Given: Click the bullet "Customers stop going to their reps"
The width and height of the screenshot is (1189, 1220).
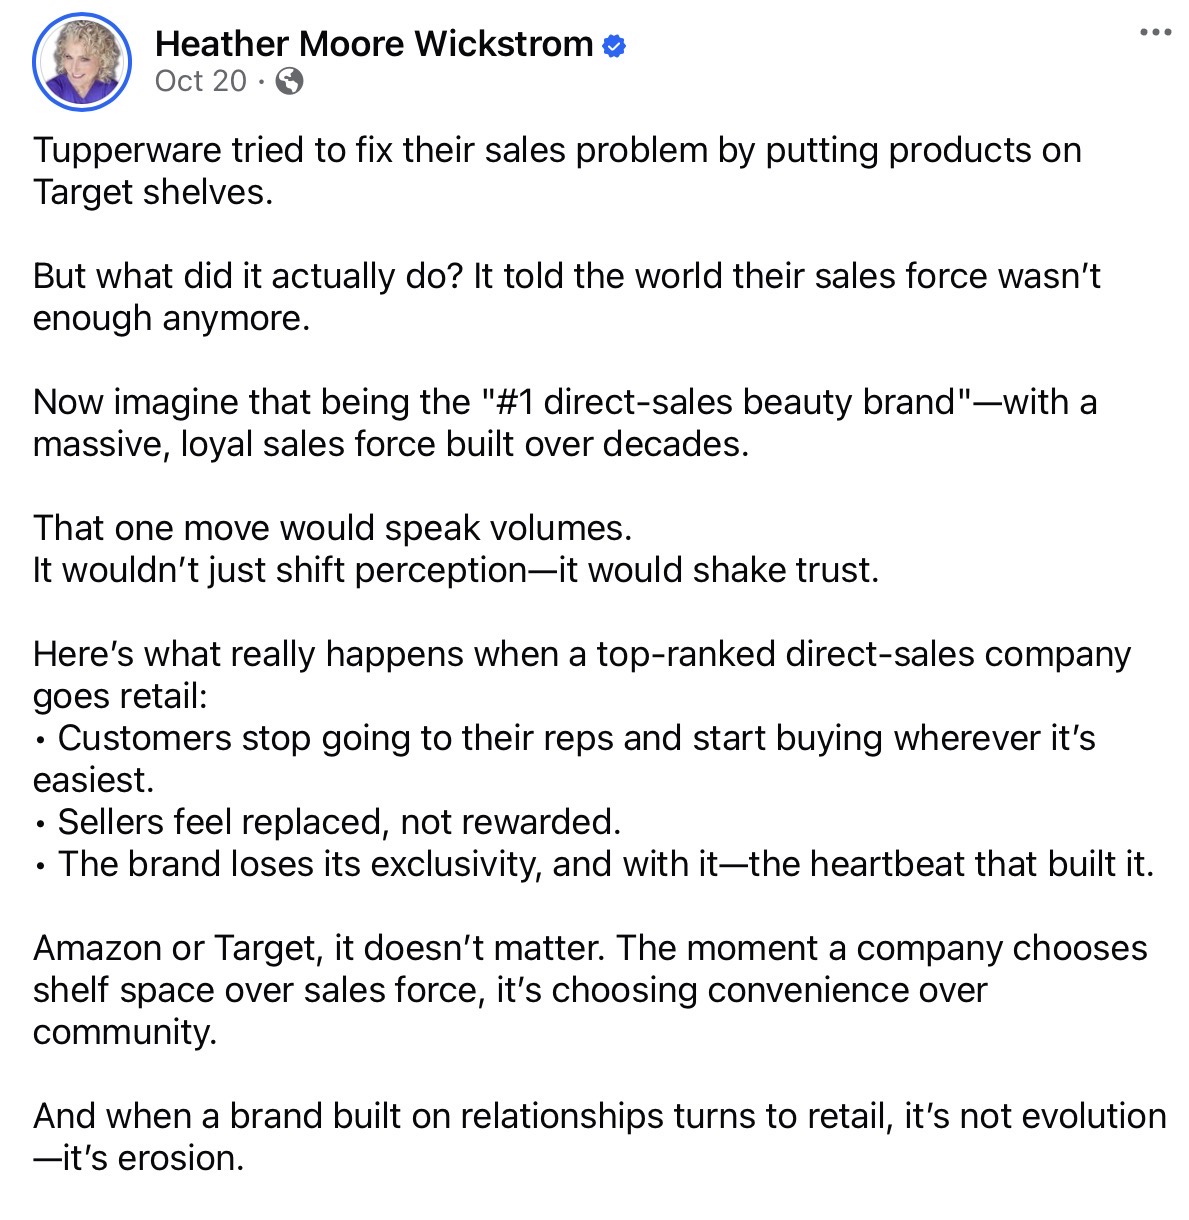Looking at the screenshot, I should click(x=576, y=738).
